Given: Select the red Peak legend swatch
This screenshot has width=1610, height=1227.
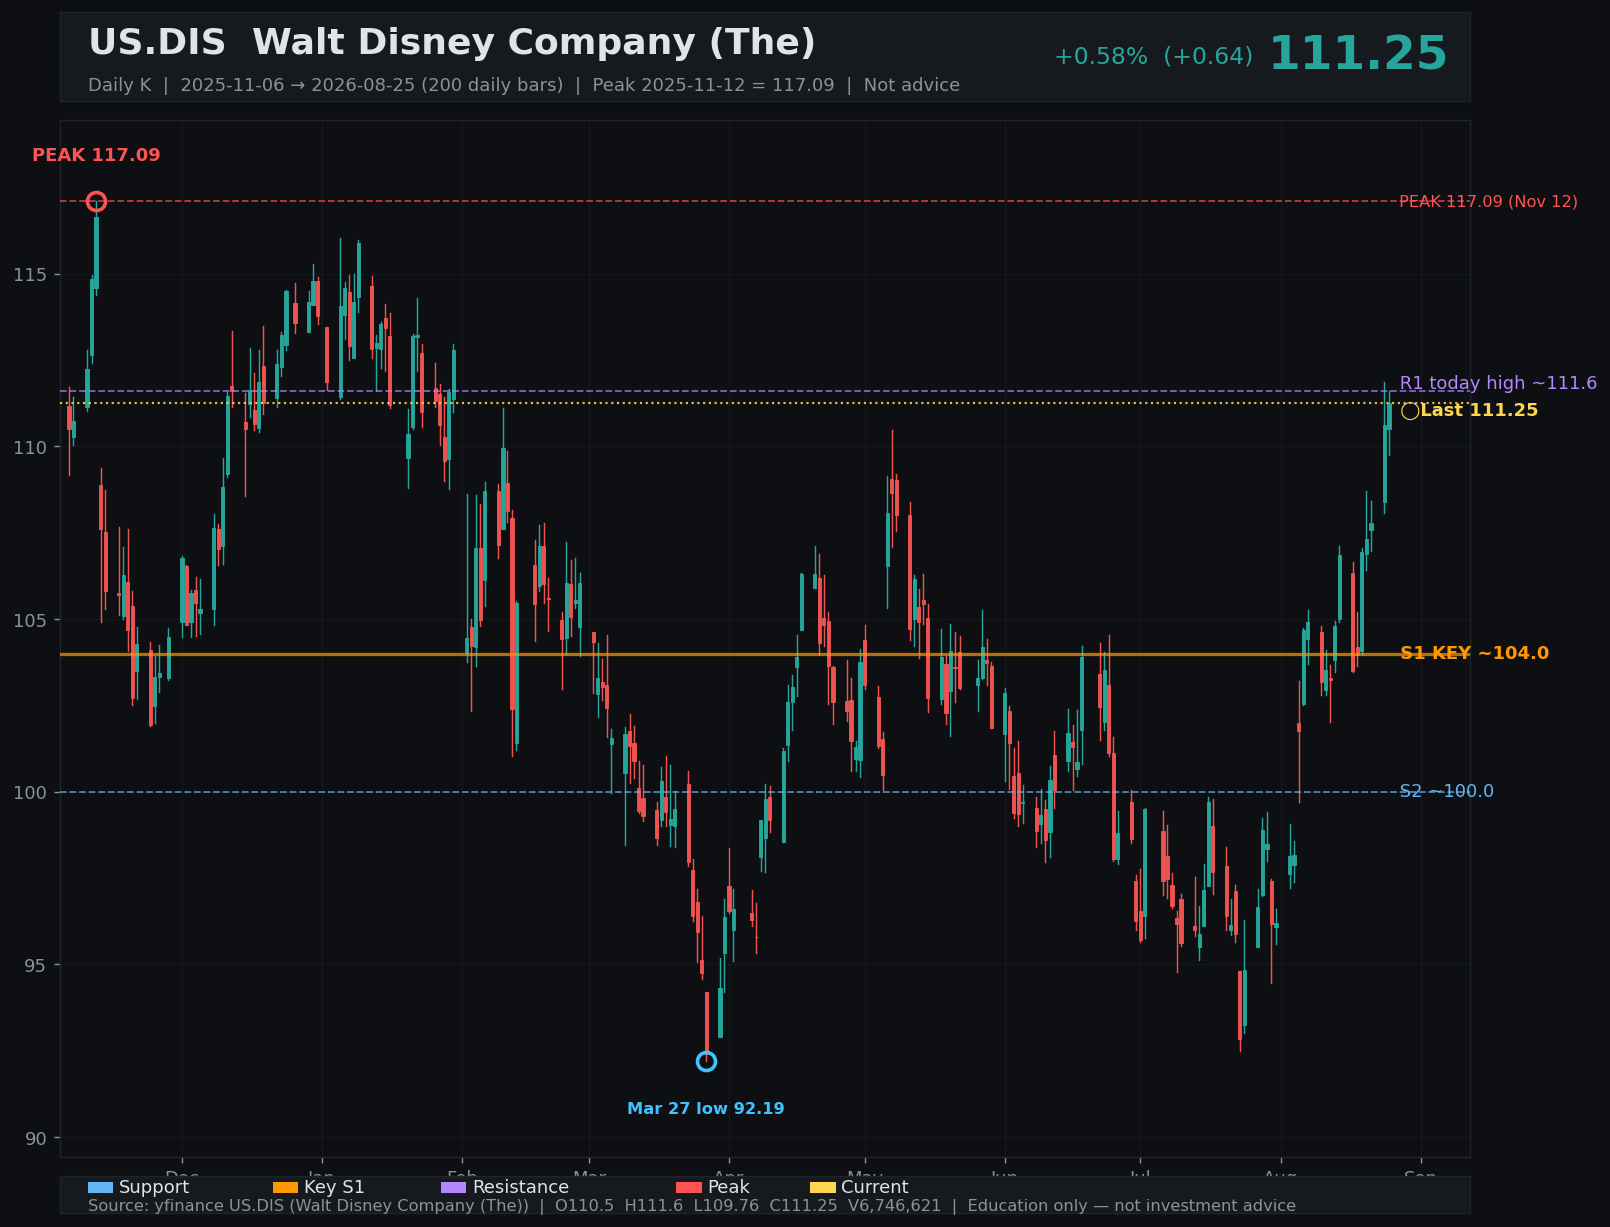Looking at the screenshot, I should [689, 1188].
